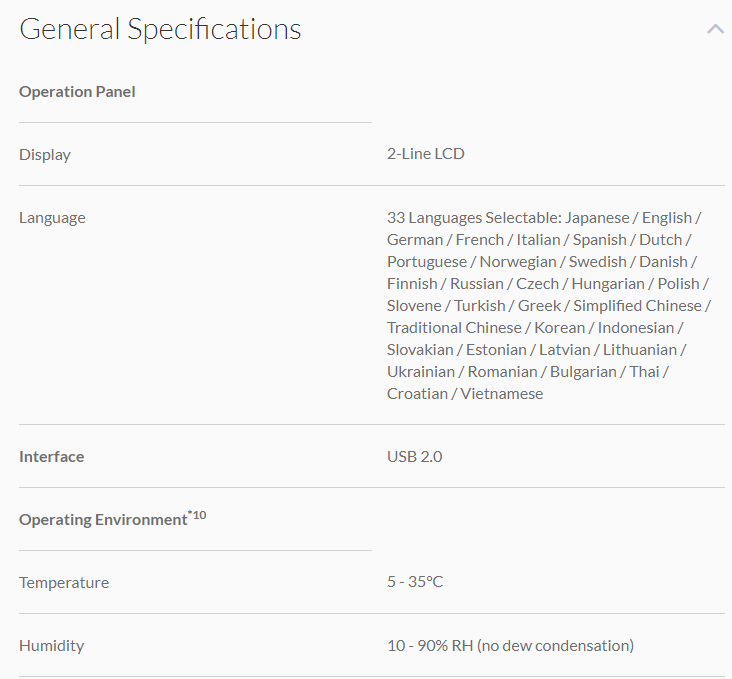
Task: Click the Display row label
Action: (45, 155)
